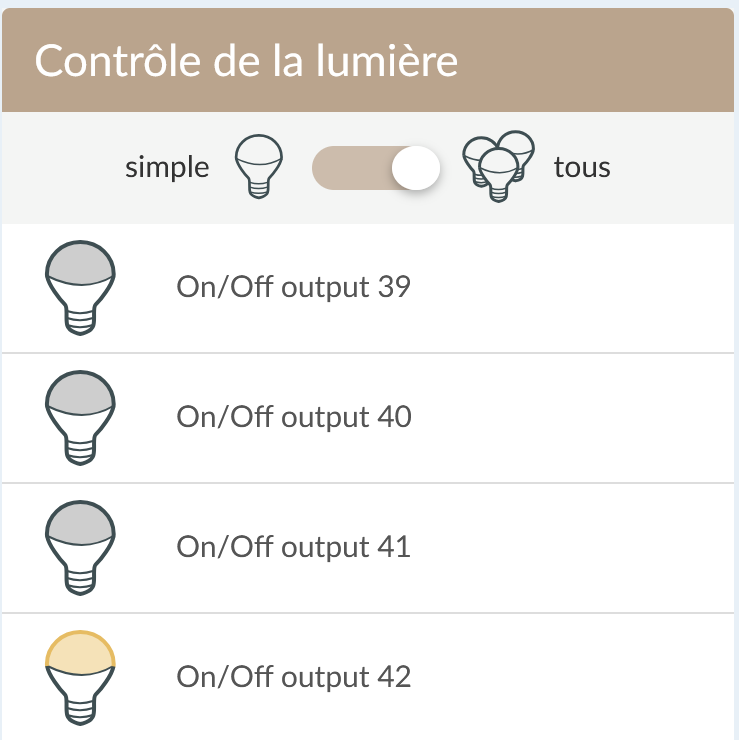
Task: Turn on the On/Off output 39 bulb
Action: pos(80,288)
